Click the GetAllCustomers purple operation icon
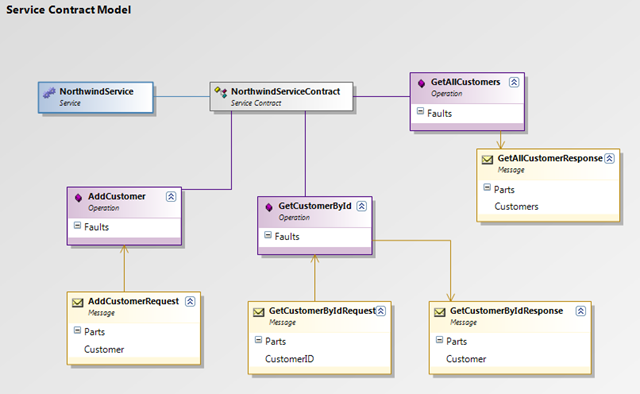The height and width of the screenshot is (394, 640). 422,83
